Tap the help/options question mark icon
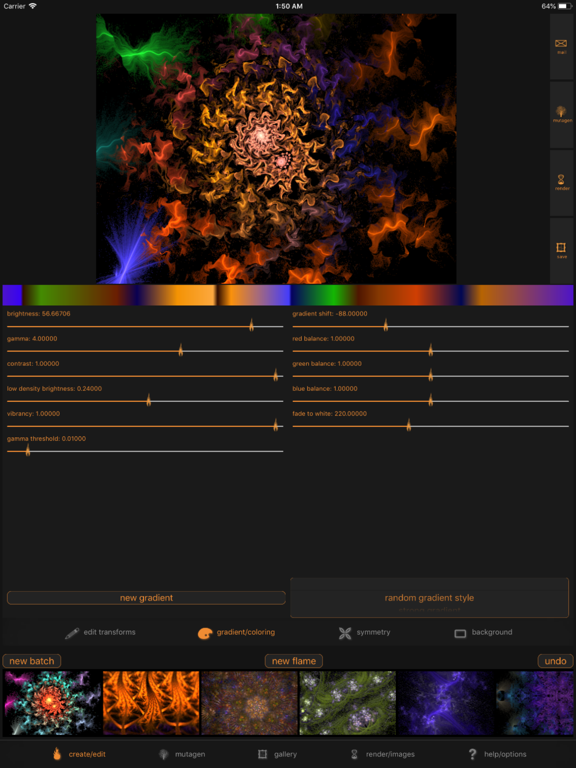The width and height of the screenshot is (576, 768). click(472, 754)
